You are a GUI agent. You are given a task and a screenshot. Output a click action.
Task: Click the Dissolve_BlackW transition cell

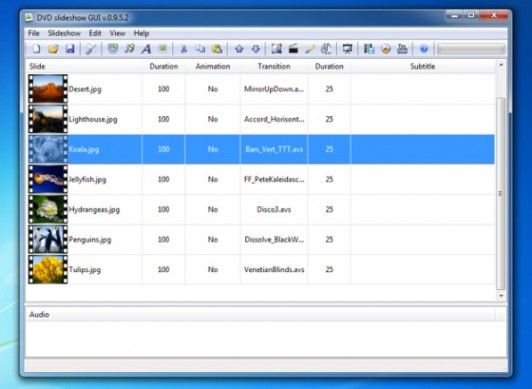[274, 239]
